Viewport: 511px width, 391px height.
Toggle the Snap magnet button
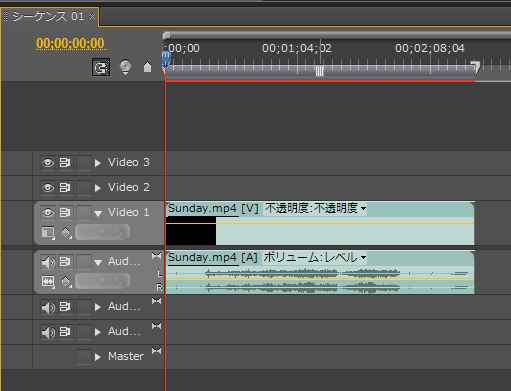(x=101, y=67)
